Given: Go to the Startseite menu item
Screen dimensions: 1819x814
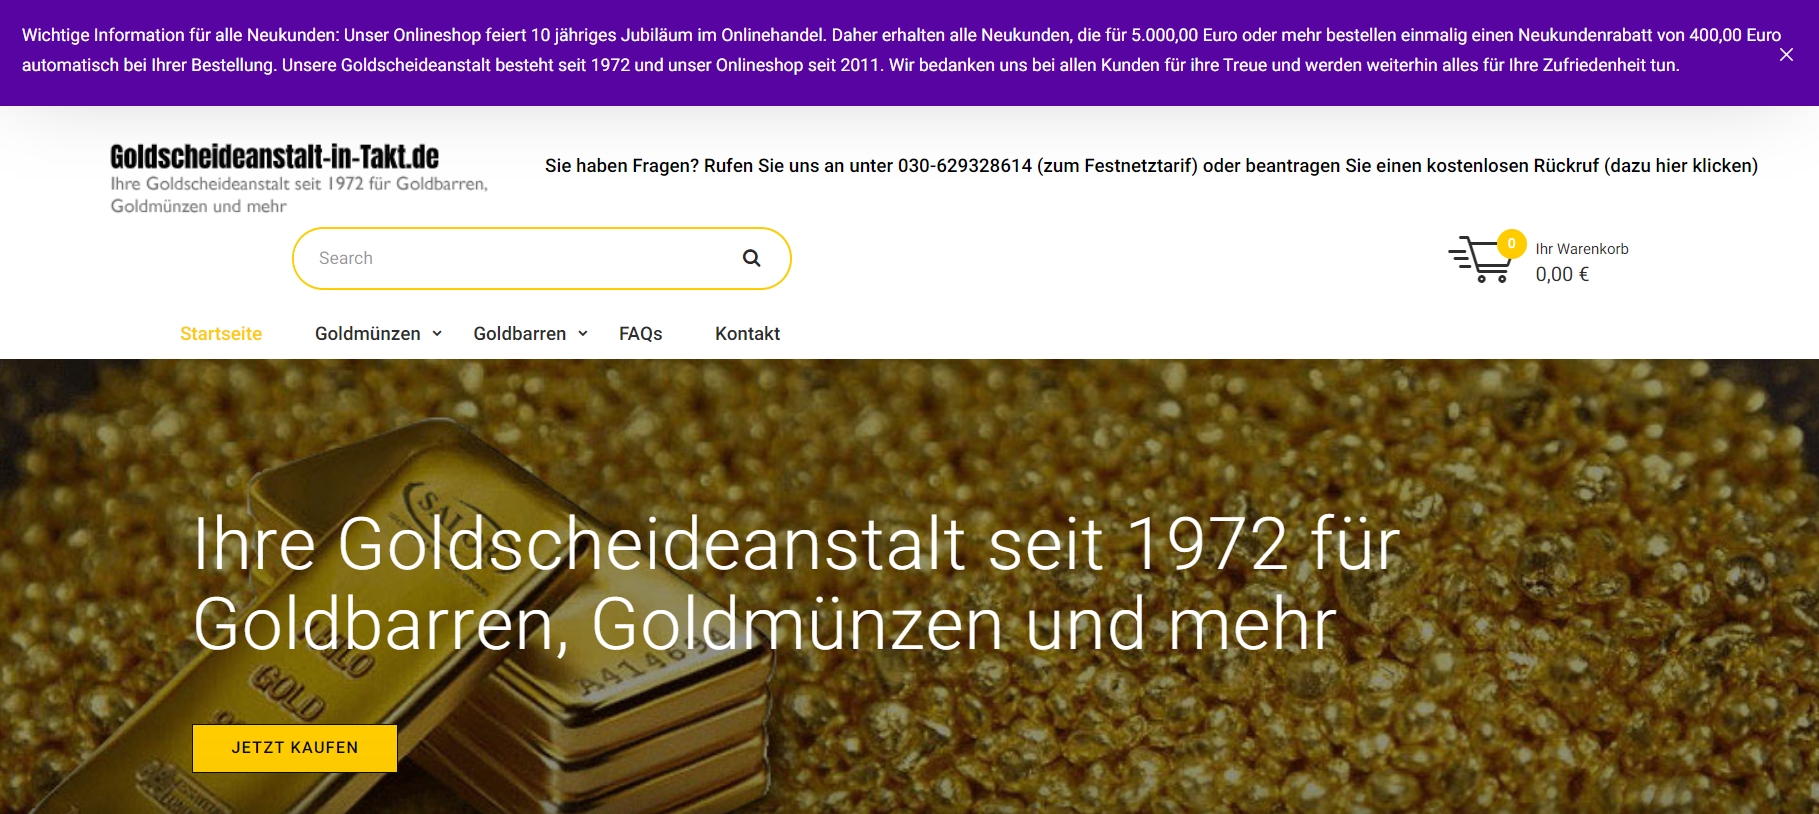Looking at the screenshot, I should click(221, 334).
